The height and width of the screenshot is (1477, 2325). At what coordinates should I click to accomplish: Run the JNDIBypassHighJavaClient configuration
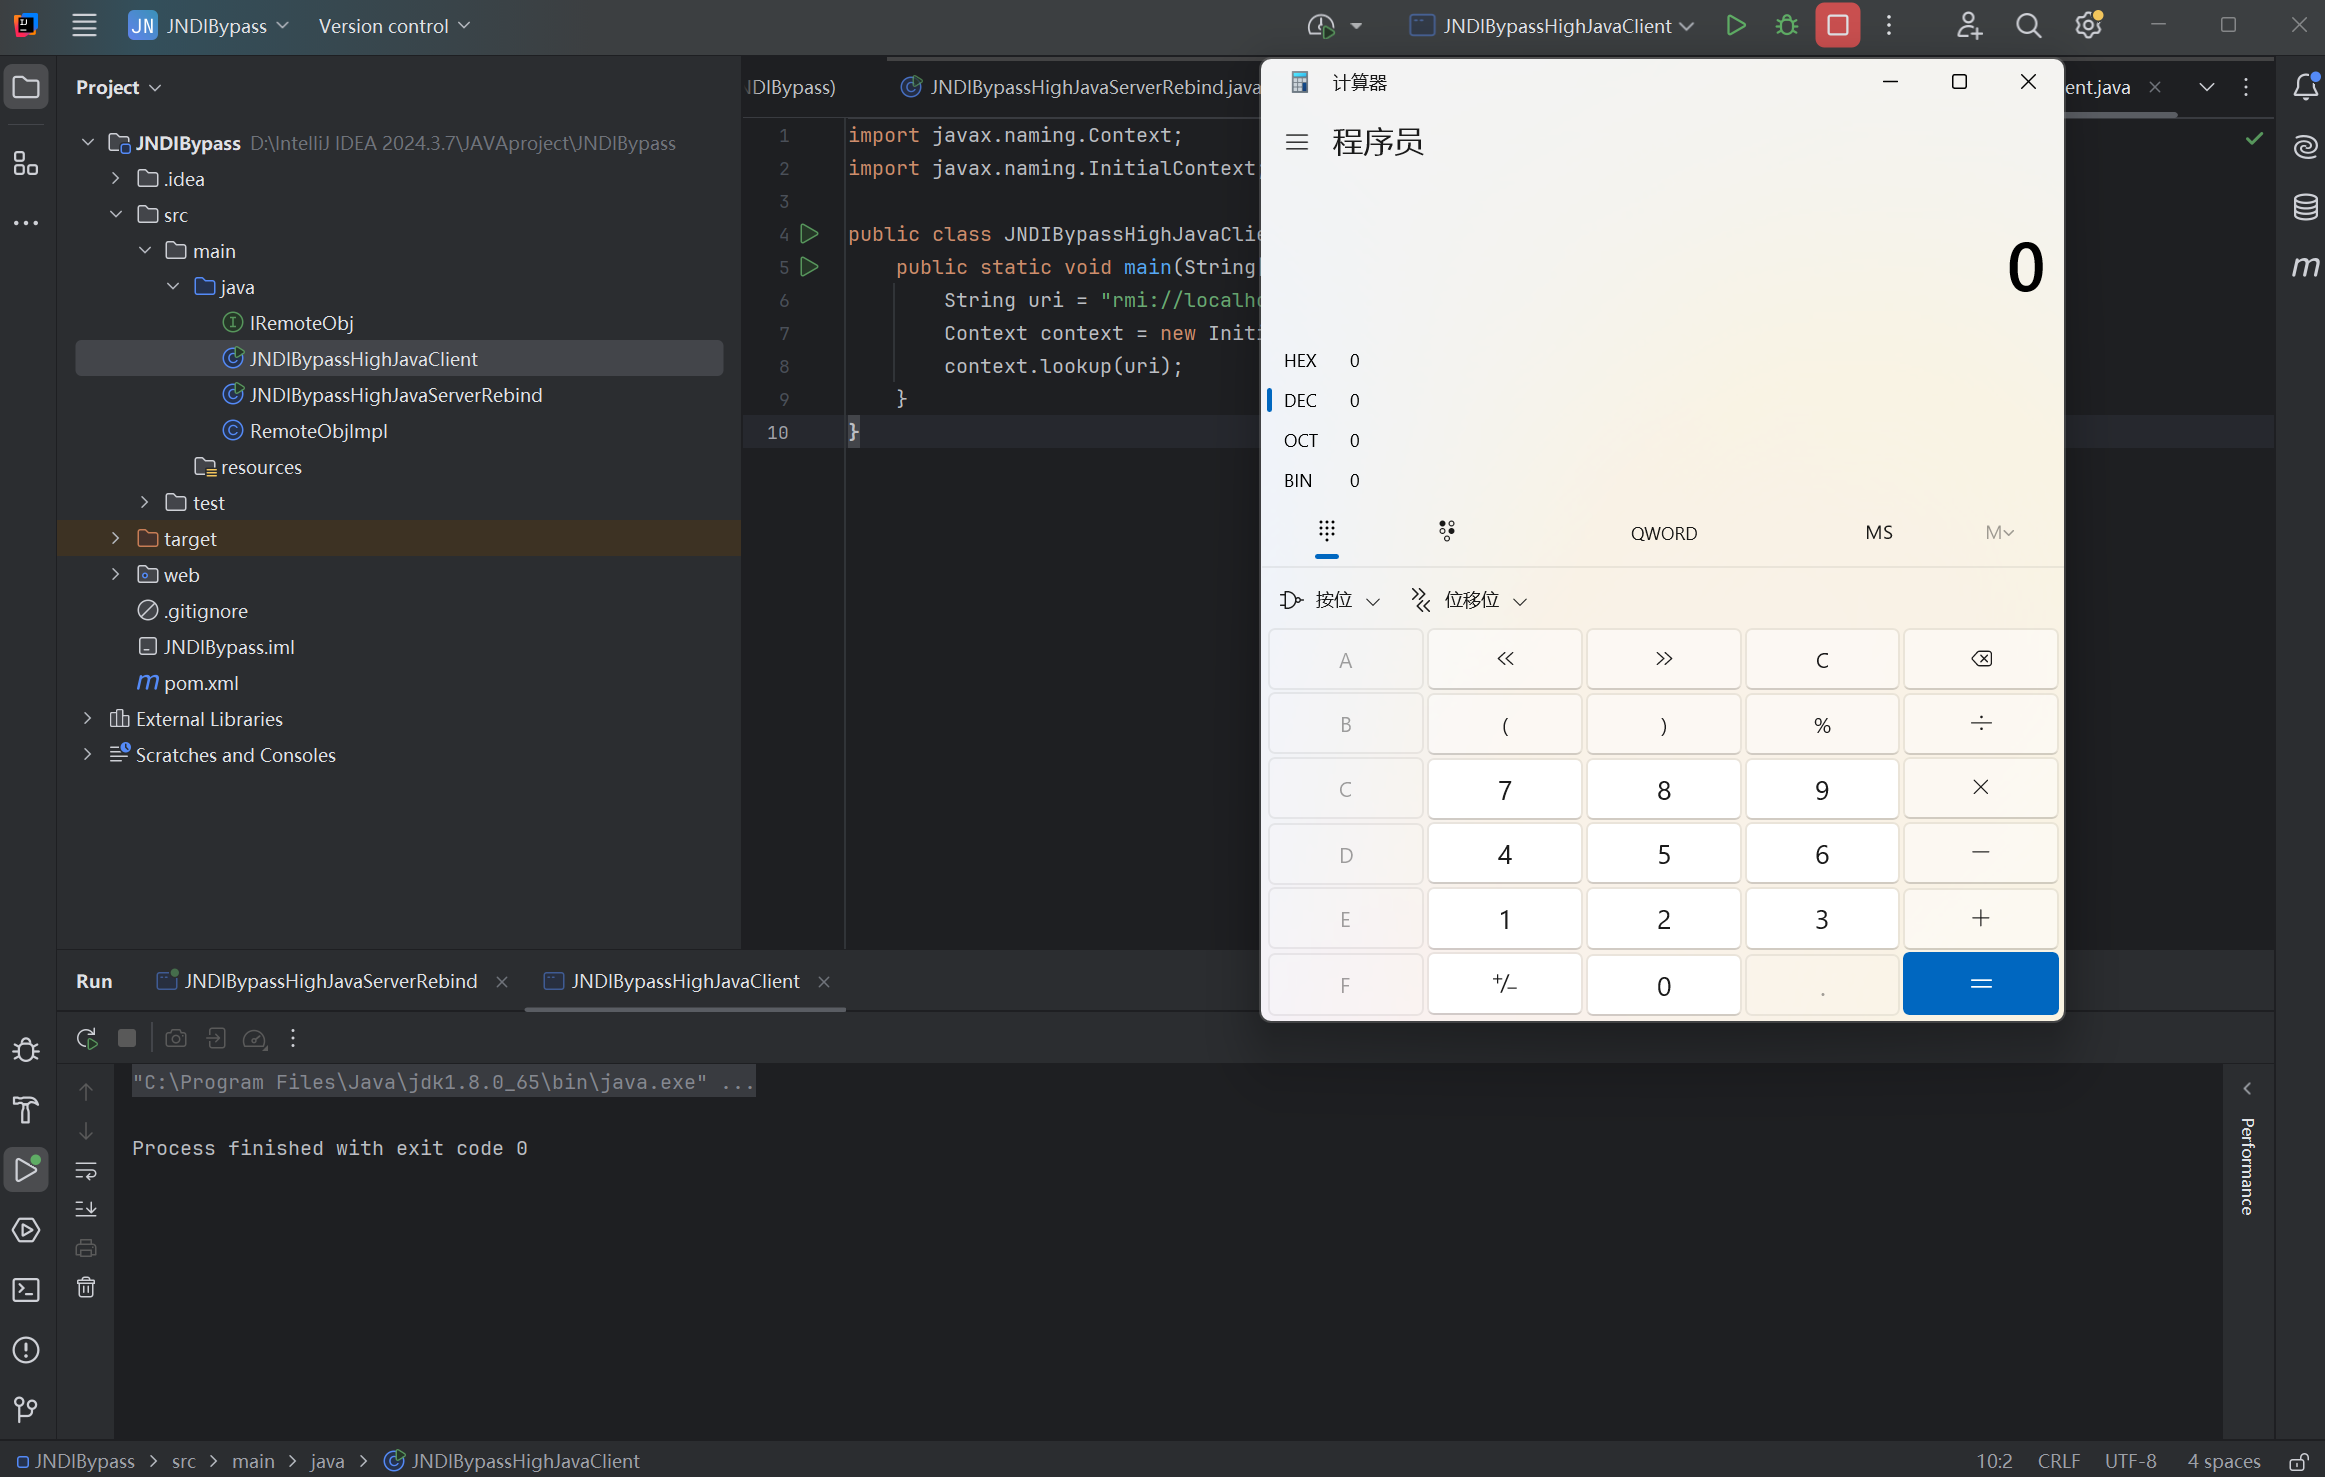1736,26
